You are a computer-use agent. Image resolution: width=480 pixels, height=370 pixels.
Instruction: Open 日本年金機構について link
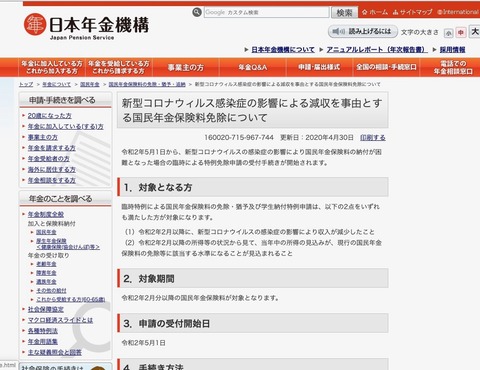coord(283,50)
